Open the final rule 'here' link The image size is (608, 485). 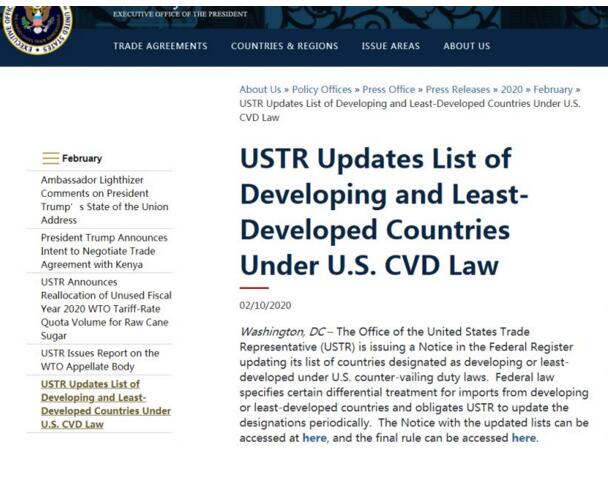point(524,438)
